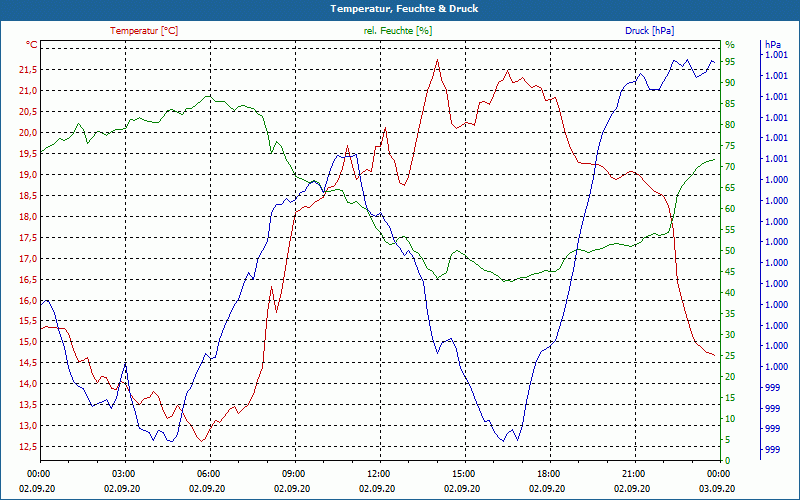Click the '15,5' temperature axis tick

[28, 321]
